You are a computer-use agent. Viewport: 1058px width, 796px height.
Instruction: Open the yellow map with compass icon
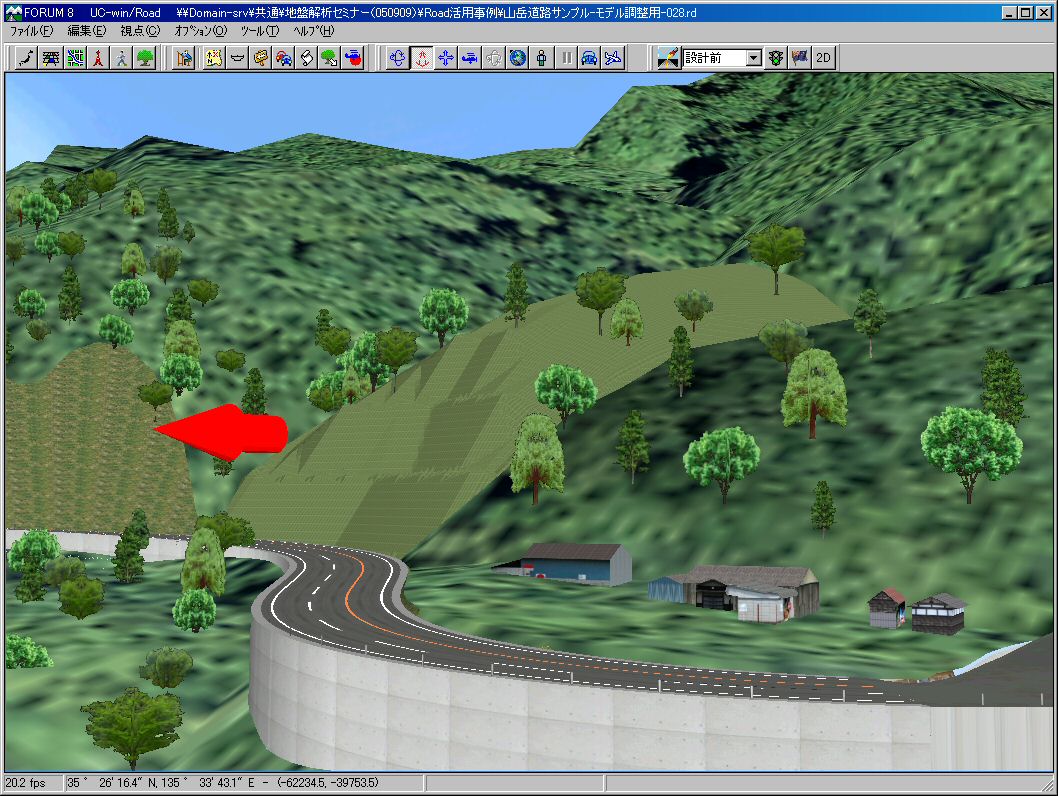214,58
